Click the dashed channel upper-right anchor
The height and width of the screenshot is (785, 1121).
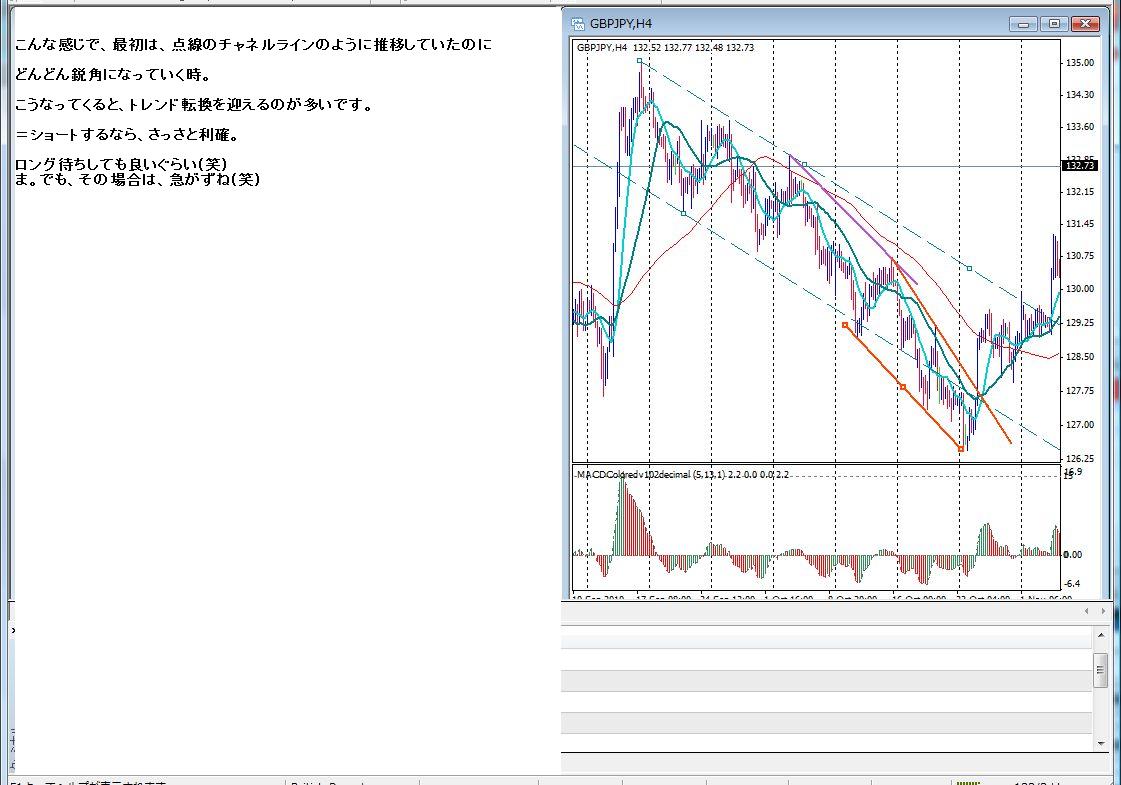969,268
